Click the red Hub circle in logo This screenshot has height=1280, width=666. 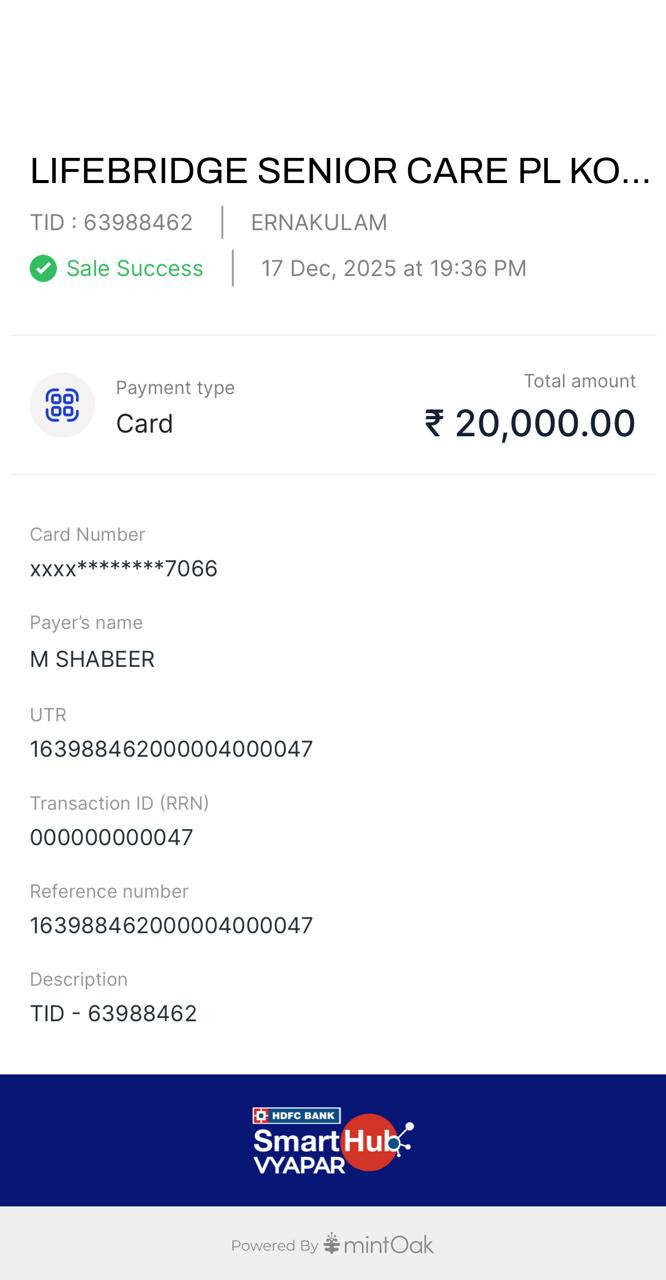(x=370, y=1142)
